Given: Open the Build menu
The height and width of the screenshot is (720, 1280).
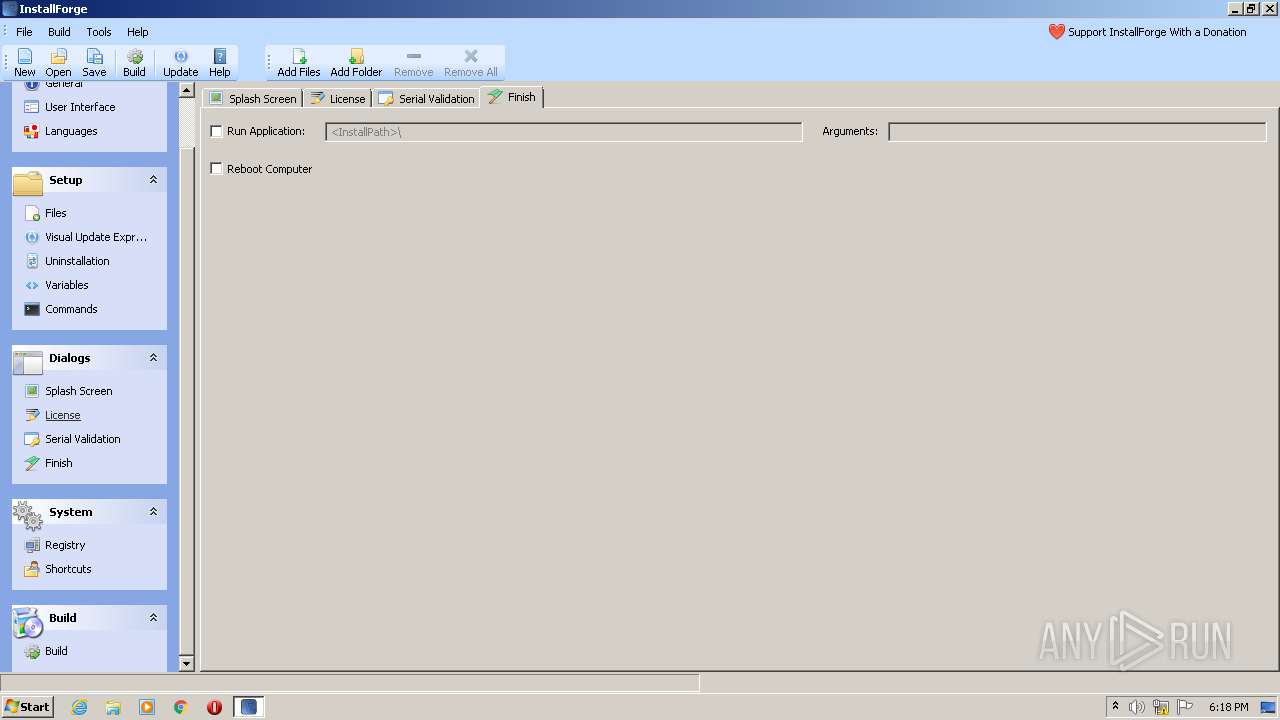Looking at the screenshot, I should 59,32.
